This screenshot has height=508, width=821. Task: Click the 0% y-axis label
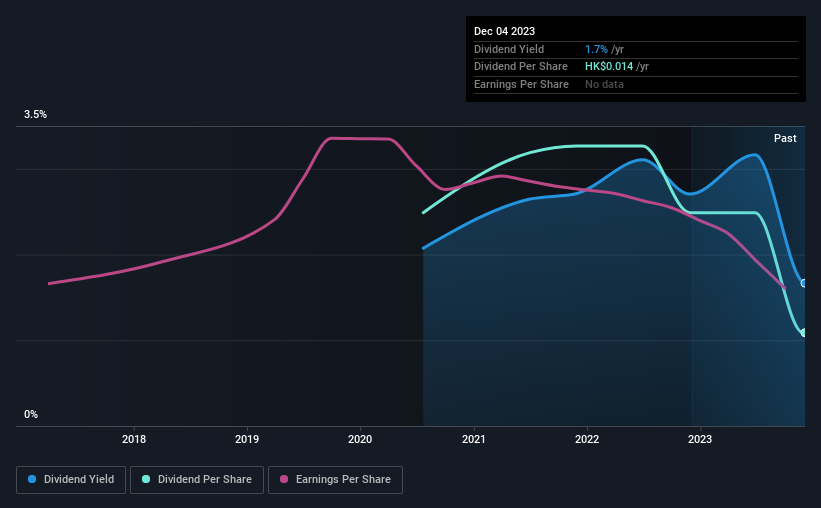[x=31, y=414]
